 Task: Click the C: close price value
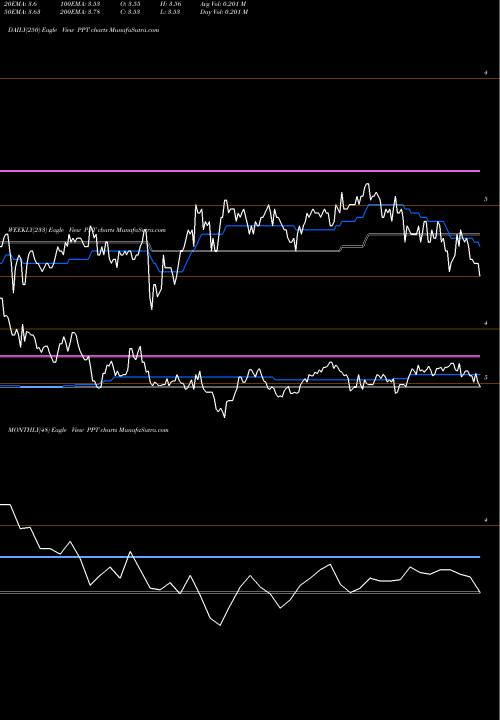click(x=130, y=12)
